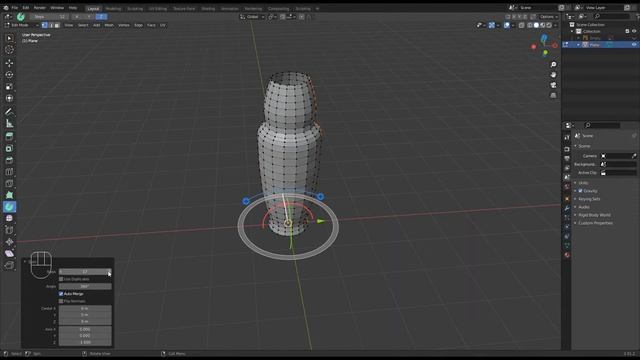Select the Inset Faces tool
Viewport: 640px width, 360px height.
click(9, 148)
